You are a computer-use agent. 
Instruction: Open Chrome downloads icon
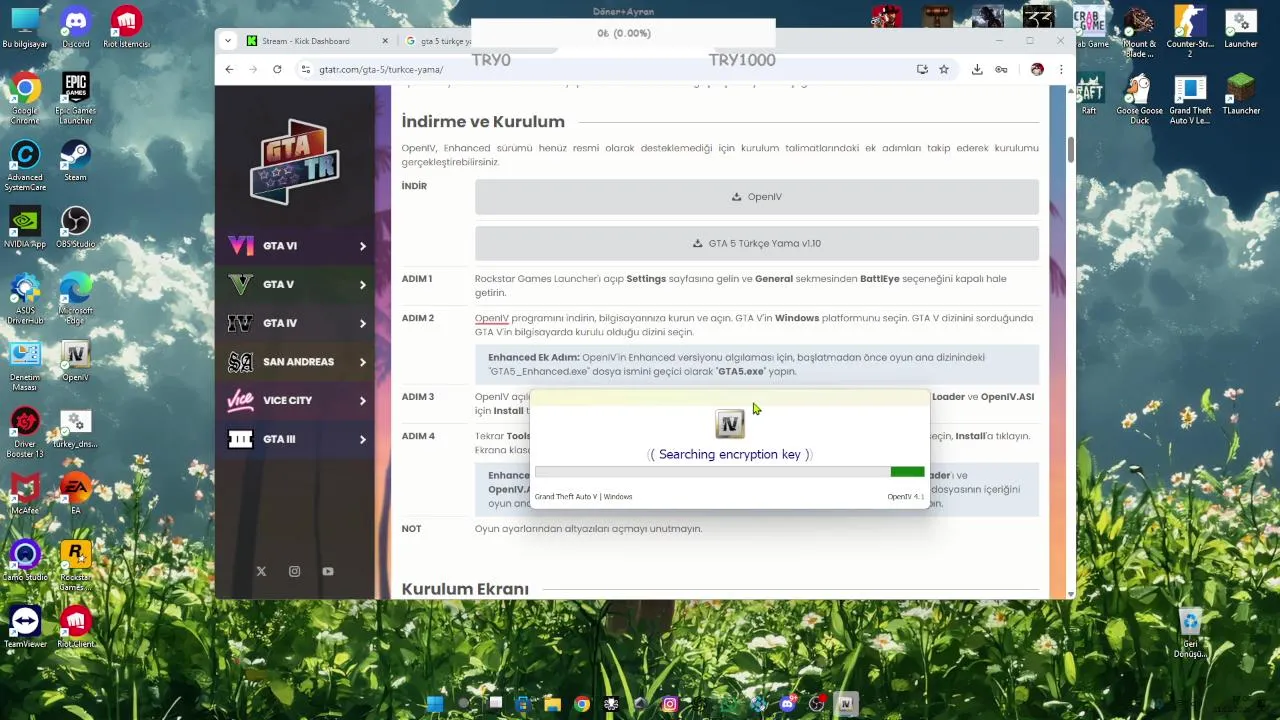(977, 69)
